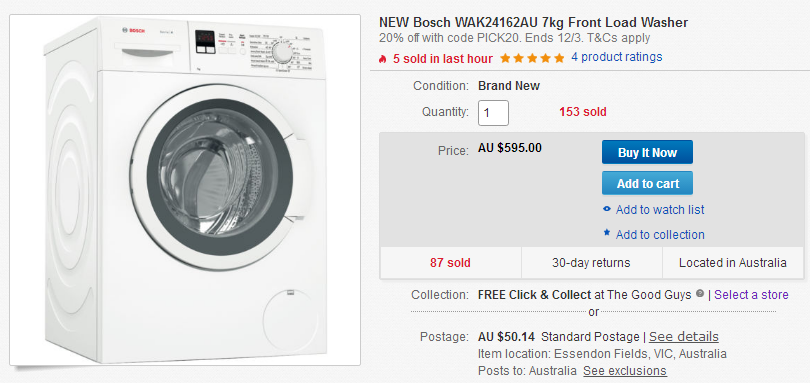Viewport: 810px width, 383px height.
Task: Open postage See details link
Action: [x=683, y=337]
